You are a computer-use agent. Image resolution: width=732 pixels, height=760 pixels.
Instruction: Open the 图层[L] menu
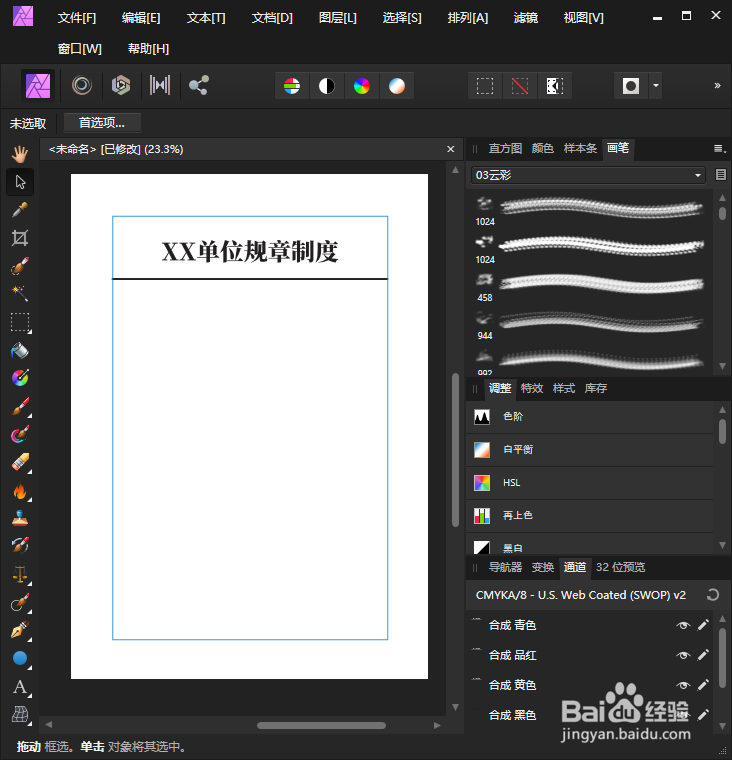[x=337, y=18]
